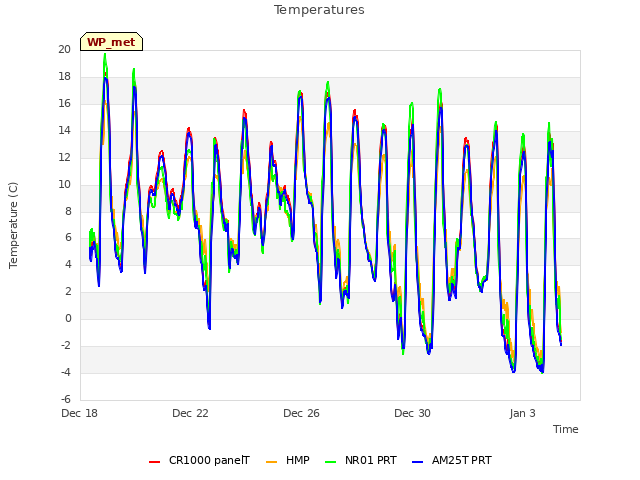
Task: Click the Dec 18 x-axis tick label
Action: pyautogui.click(x=79, y=413)
